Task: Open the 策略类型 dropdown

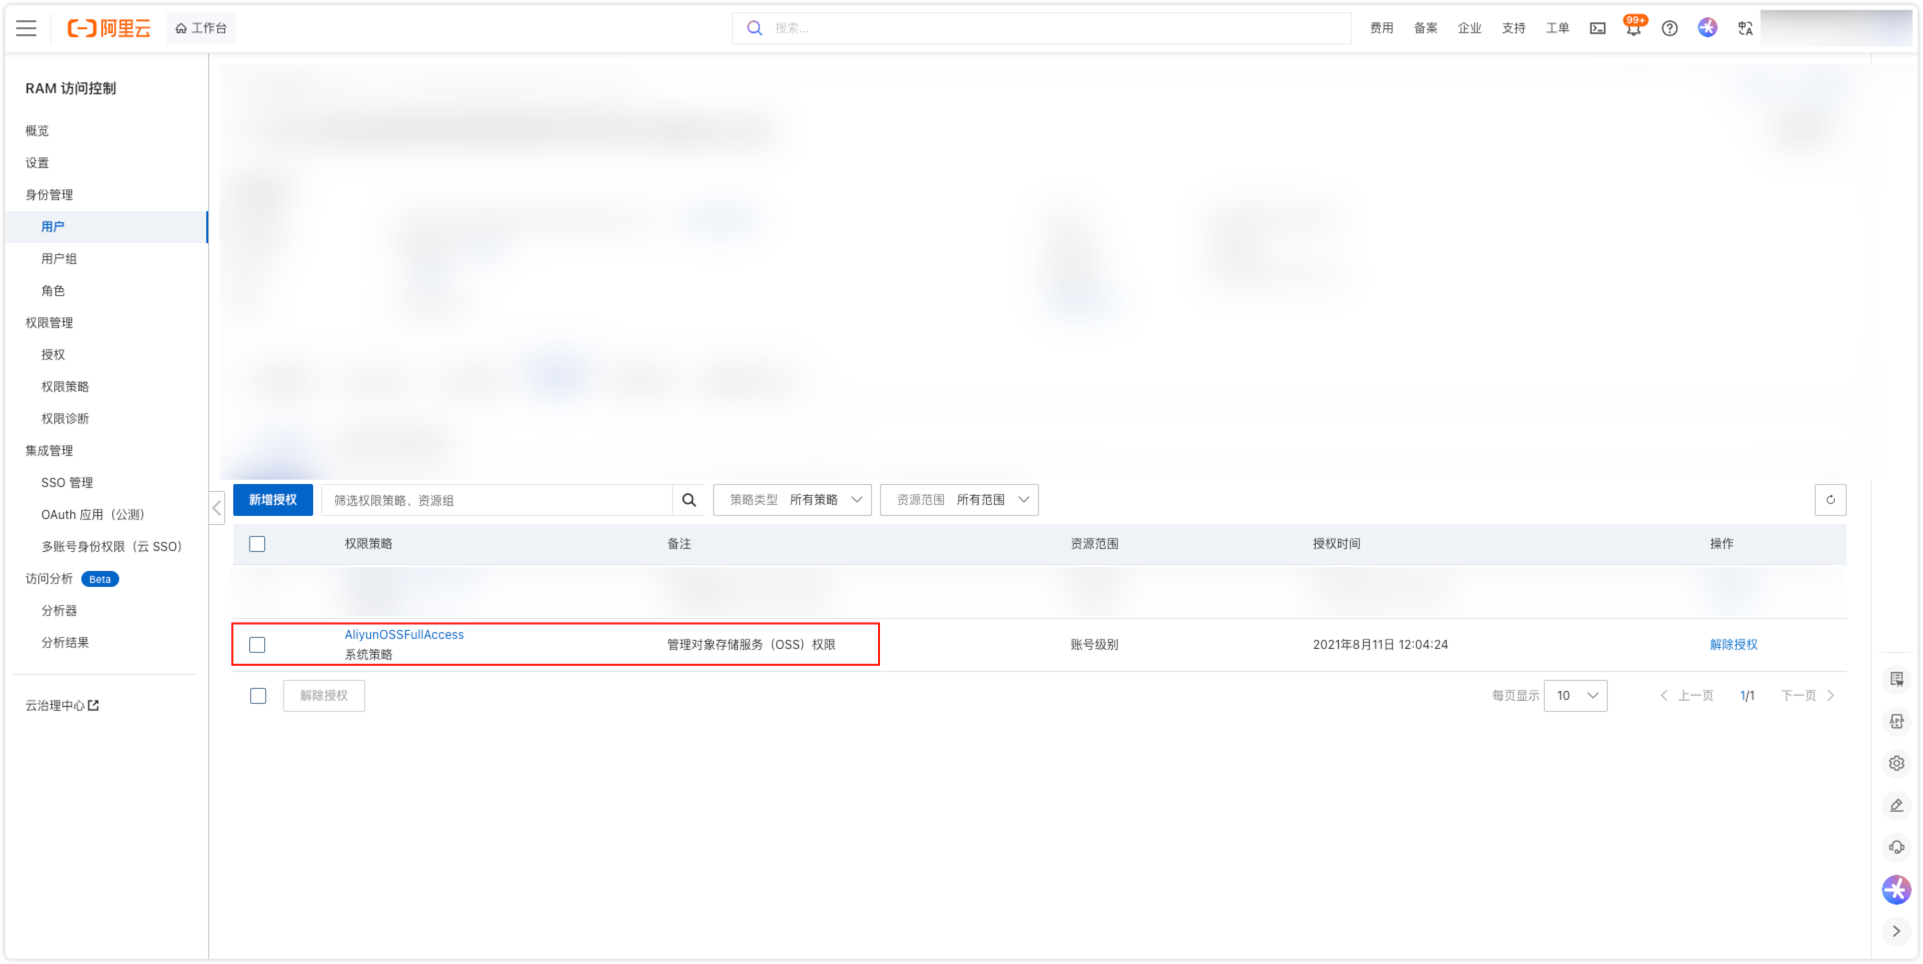Action: pyautogui.click(x=792, y=500)
